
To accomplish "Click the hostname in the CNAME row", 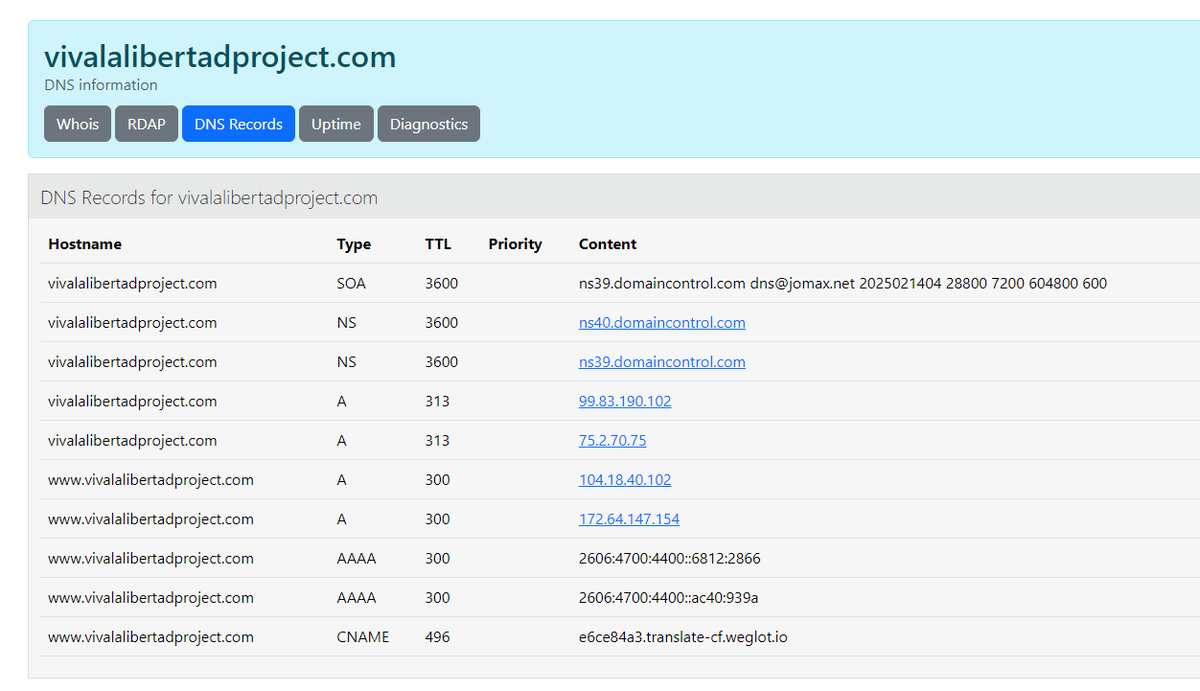I will (151, 637).
